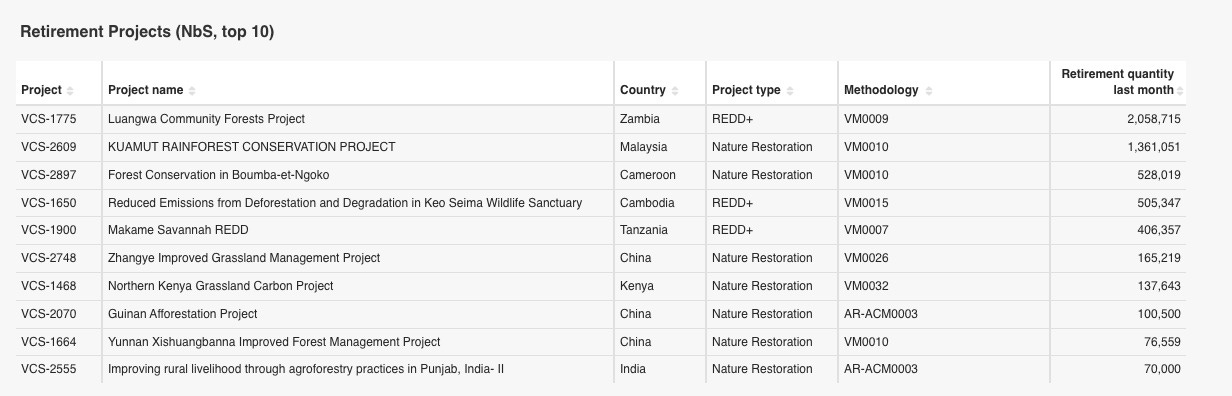Select project ID VCS-2070
This screenshot has height=396, width=1232.
(48, 314)
